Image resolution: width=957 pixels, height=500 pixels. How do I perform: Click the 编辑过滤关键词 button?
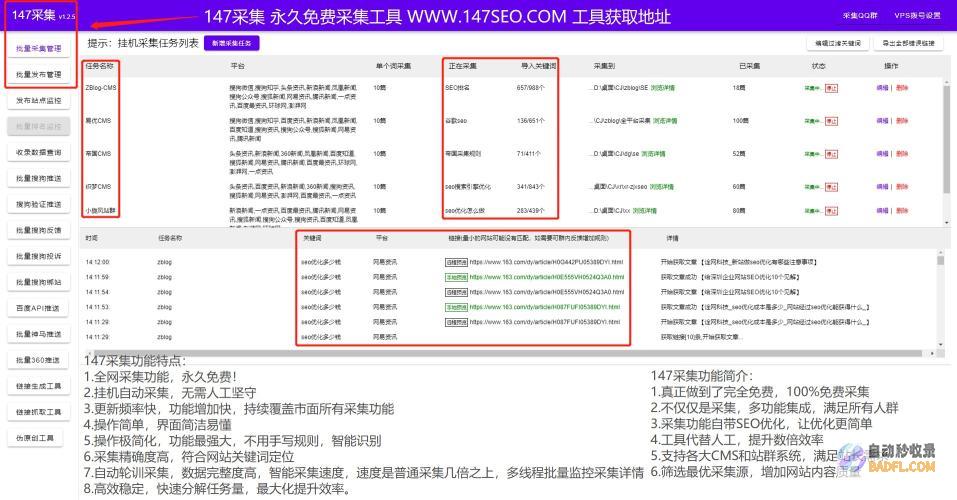tap(838, 43)
